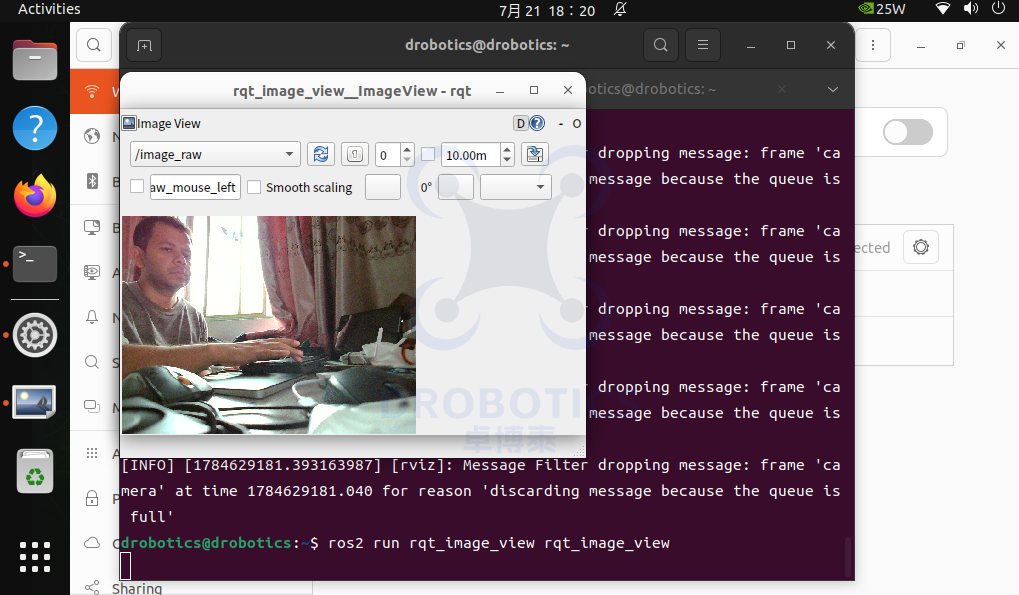The height and width of the screenshot is (595, 1019).
Task: Click the 10.00m max range field
Action: point(471,155)
